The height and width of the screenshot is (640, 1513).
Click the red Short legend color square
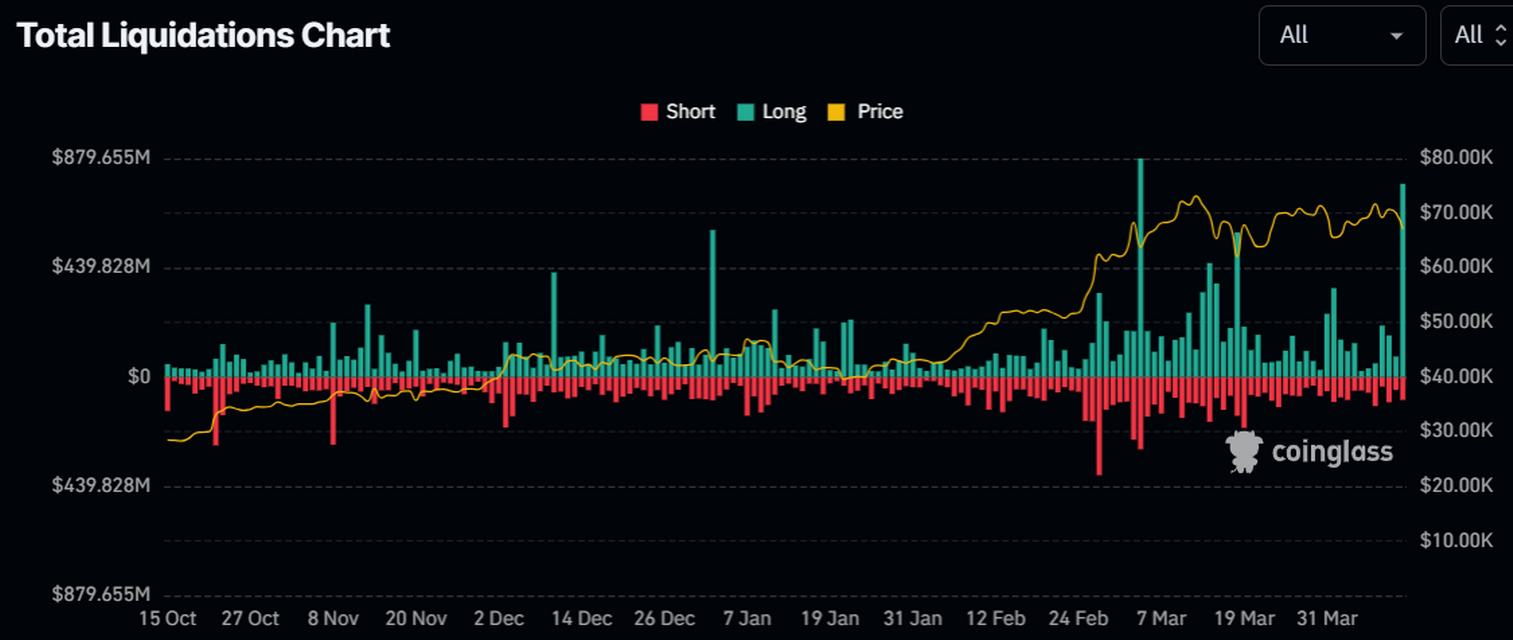pos(650,112)
